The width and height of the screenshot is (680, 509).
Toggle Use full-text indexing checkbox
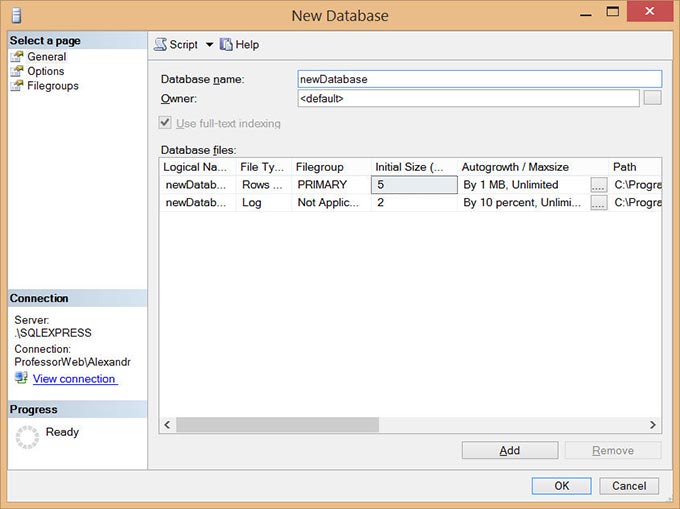pyautogui.click(x=165, y=123)
